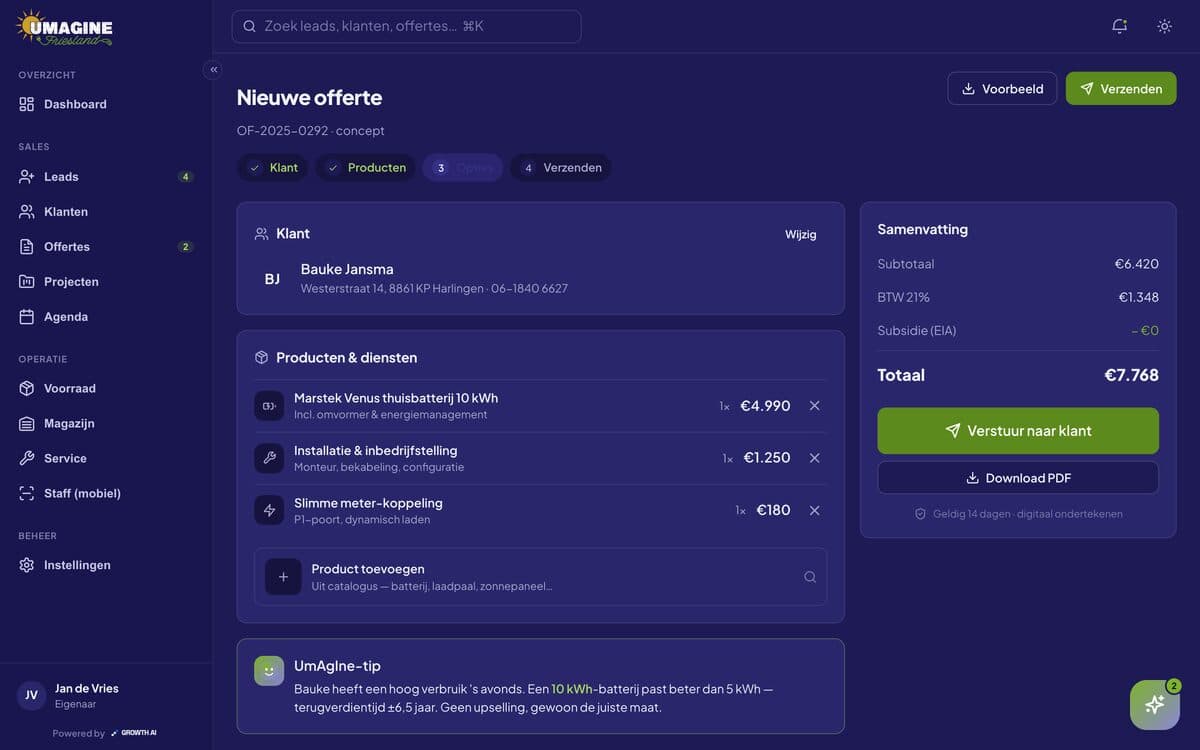The image size is (1200, 750).
Task: Click the BTW 21% label
Action: 904,297
